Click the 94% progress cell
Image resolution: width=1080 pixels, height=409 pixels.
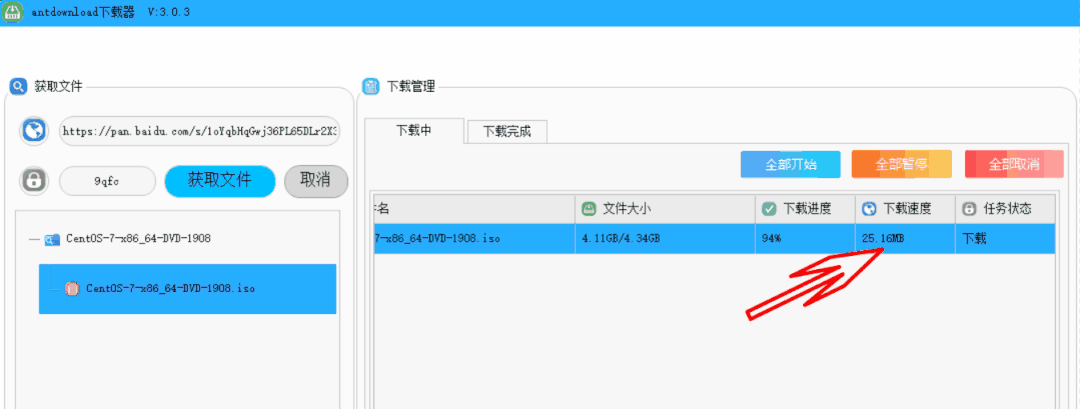coord(805,239)
